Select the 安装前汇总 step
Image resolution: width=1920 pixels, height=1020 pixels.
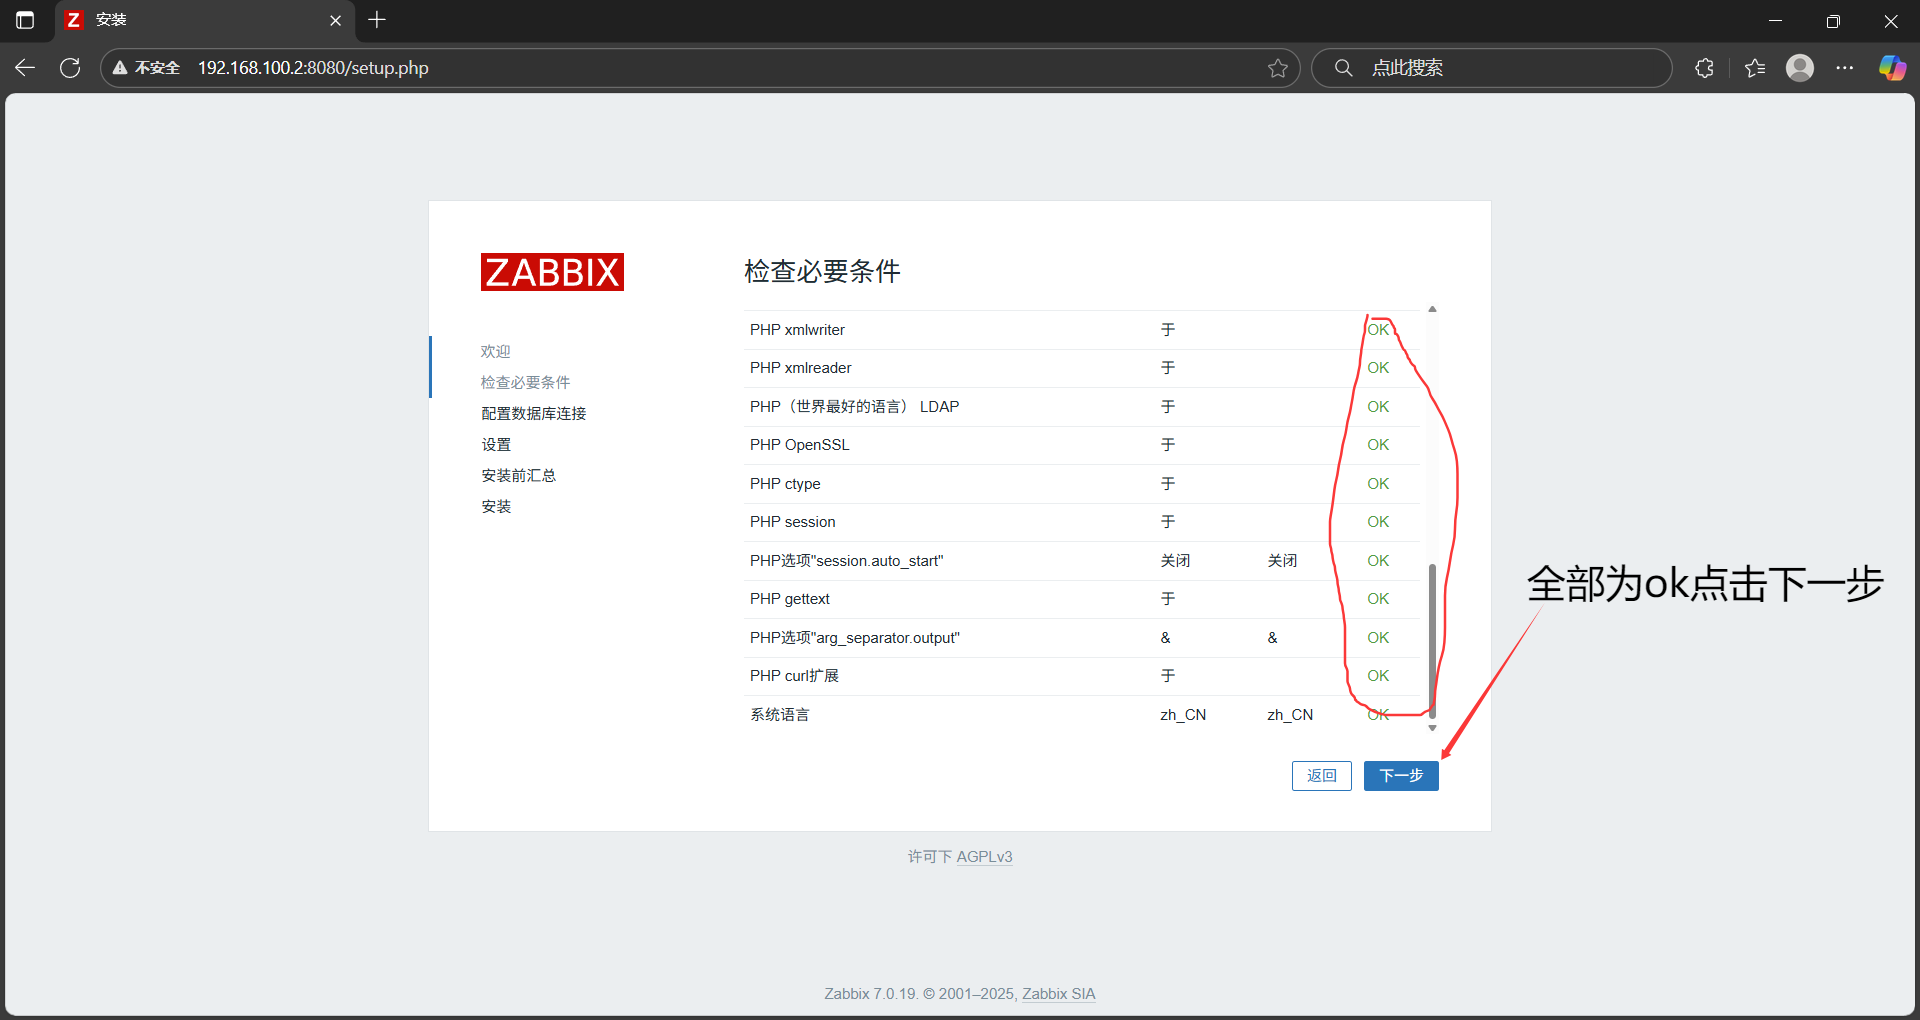point(518,475)
